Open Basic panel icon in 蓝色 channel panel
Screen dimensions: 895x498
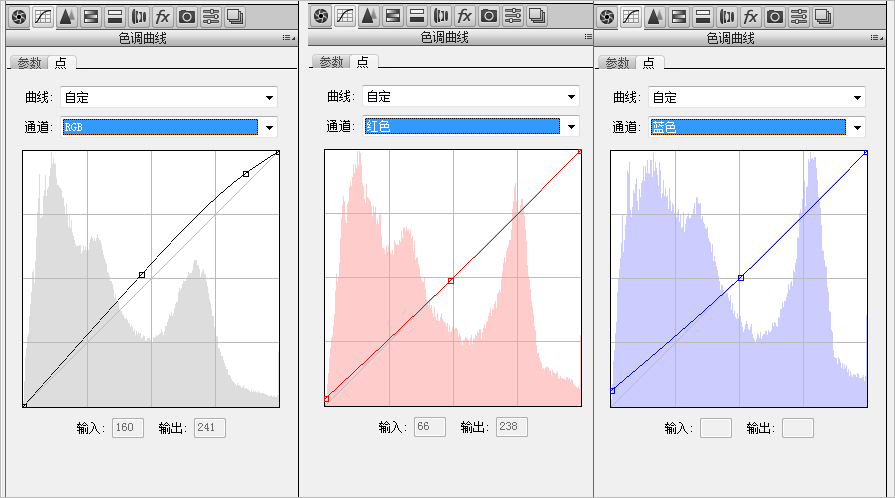click(607, 17)
